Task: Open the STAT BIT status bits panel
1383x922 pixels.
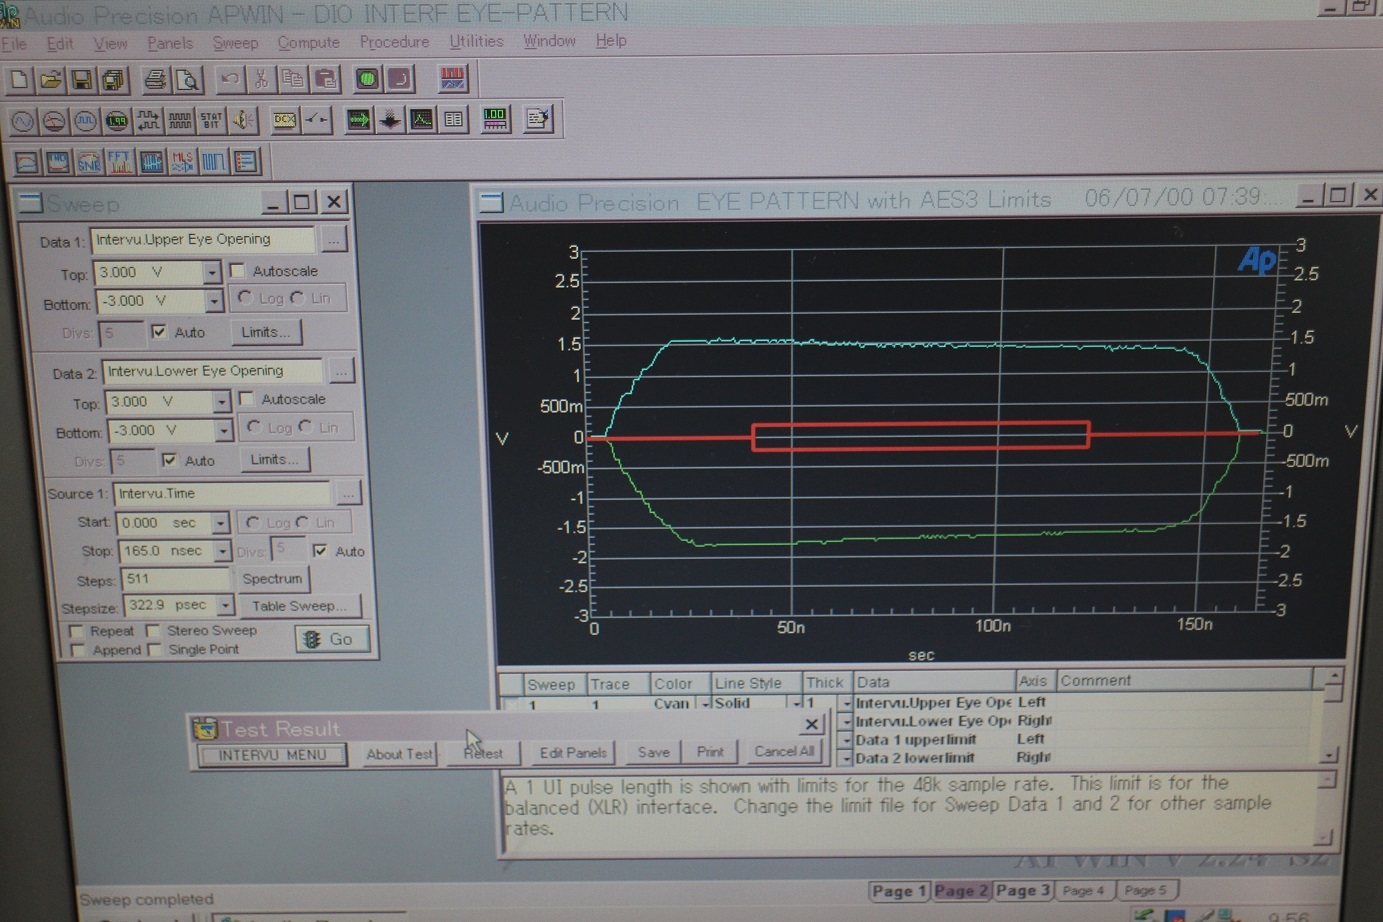Action: (211, 121)
